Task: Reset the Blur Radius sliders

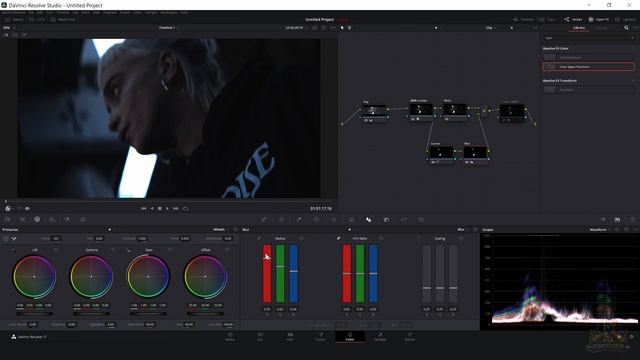Action: (302, 238)
